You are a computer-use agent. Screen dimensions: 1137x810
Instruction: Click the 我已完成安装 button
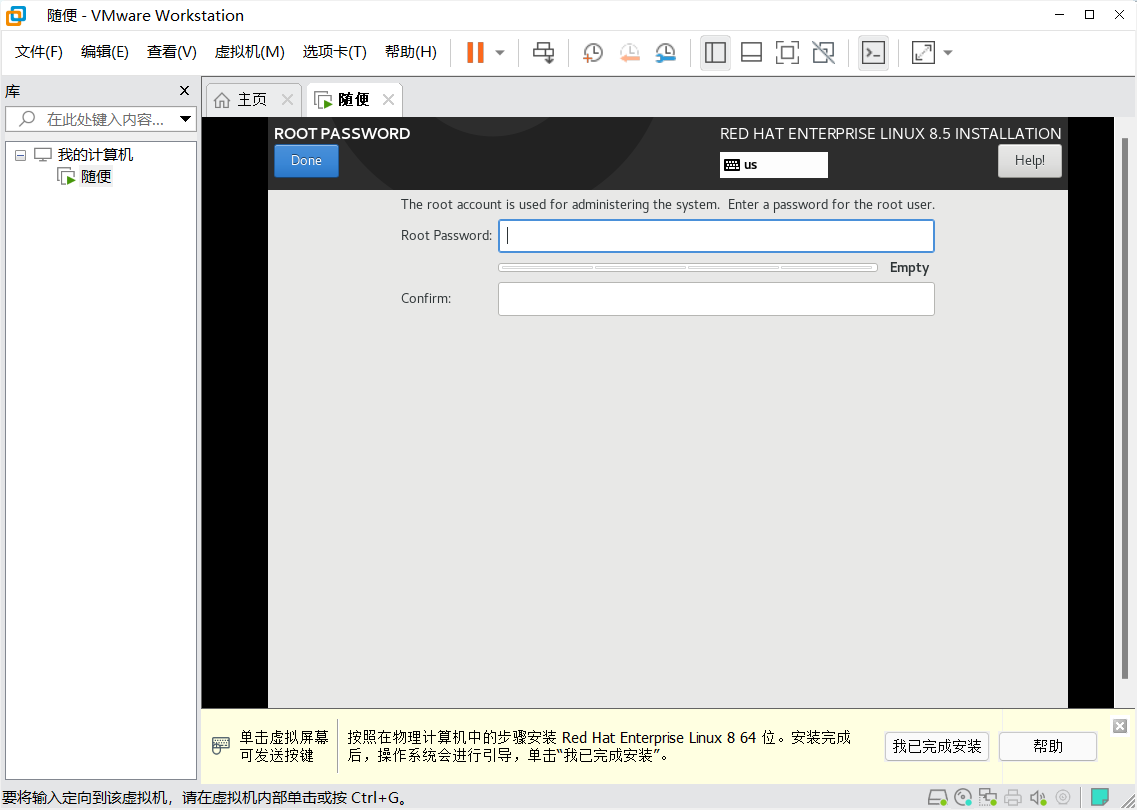(937, 746)
